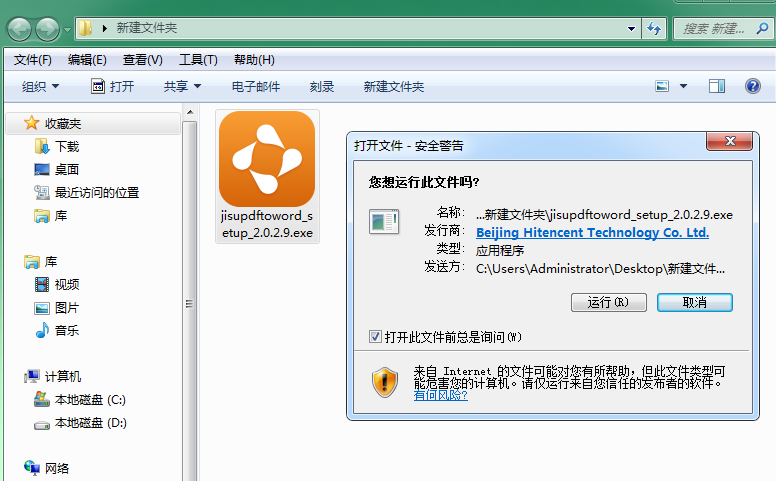Viewport: 776px width, 481px height.
Task: Click the 网络 globe icon
Action: (x=32, y=468)
